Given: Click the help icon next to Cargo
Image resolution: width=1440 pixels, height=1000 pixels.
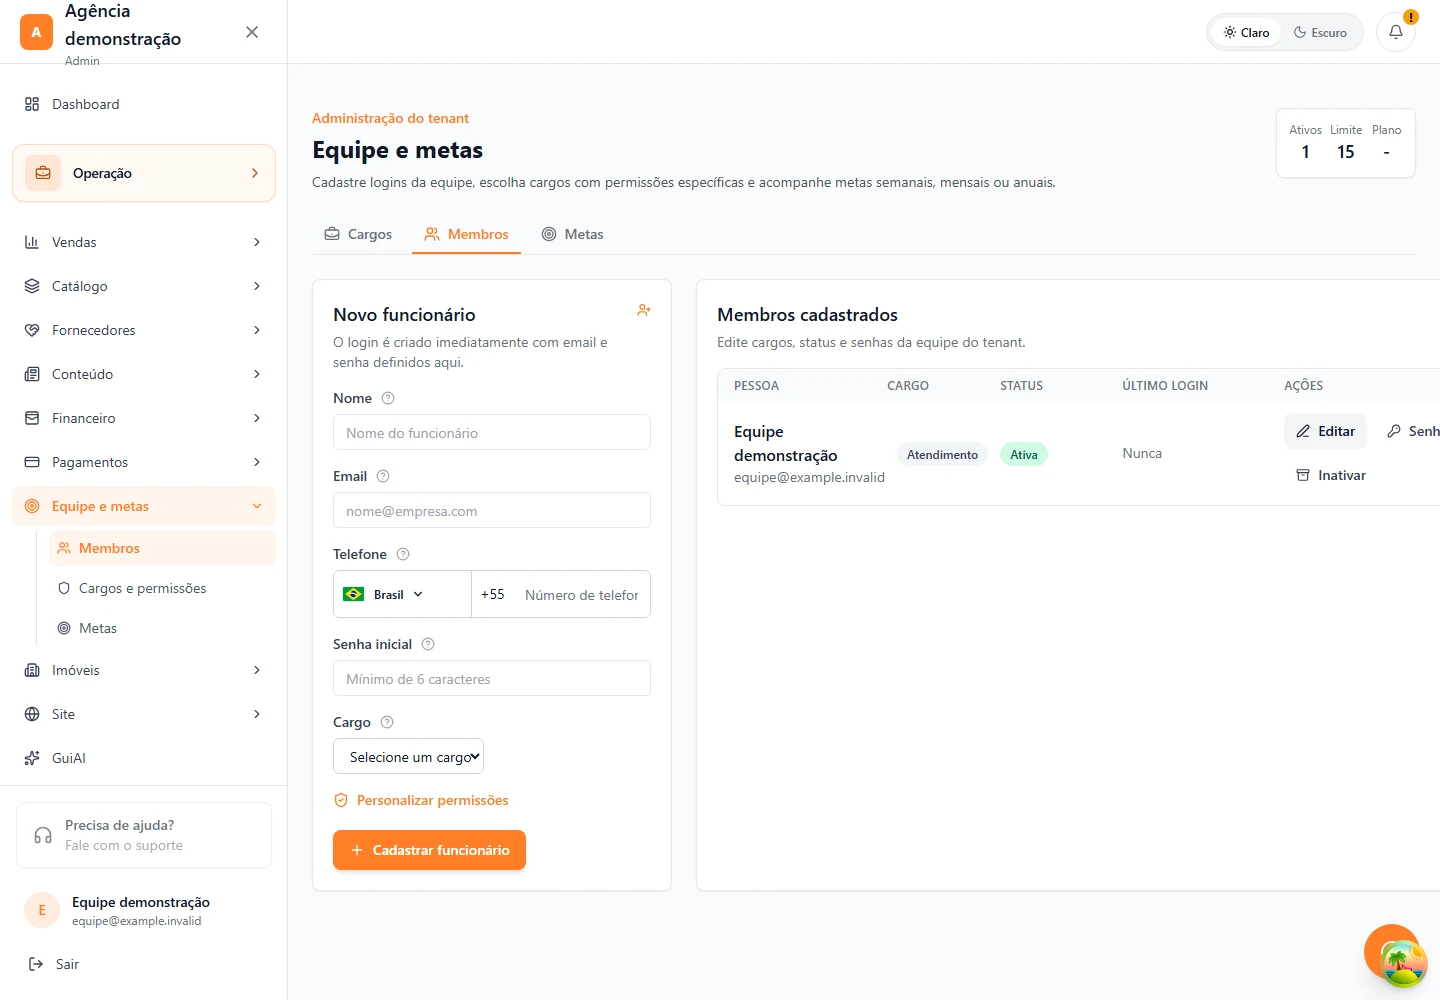Looking at the screenshot, I should pos(387,722).
